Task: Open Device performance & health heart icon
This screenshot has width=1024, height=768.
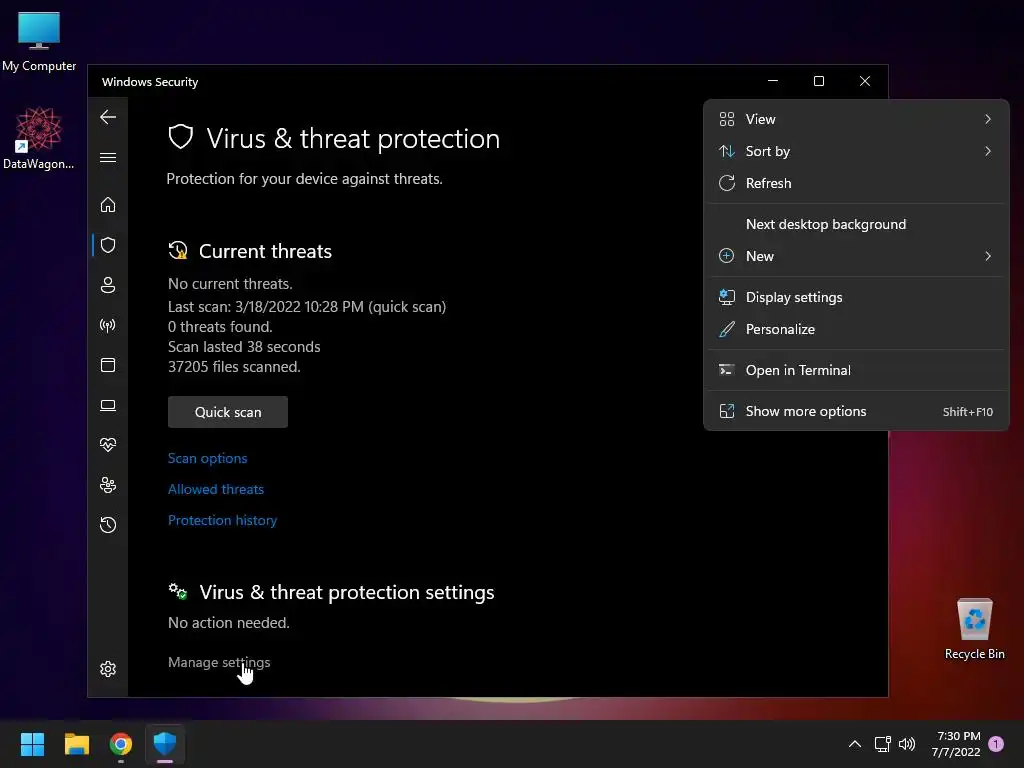Action: (x=108, y=445)
